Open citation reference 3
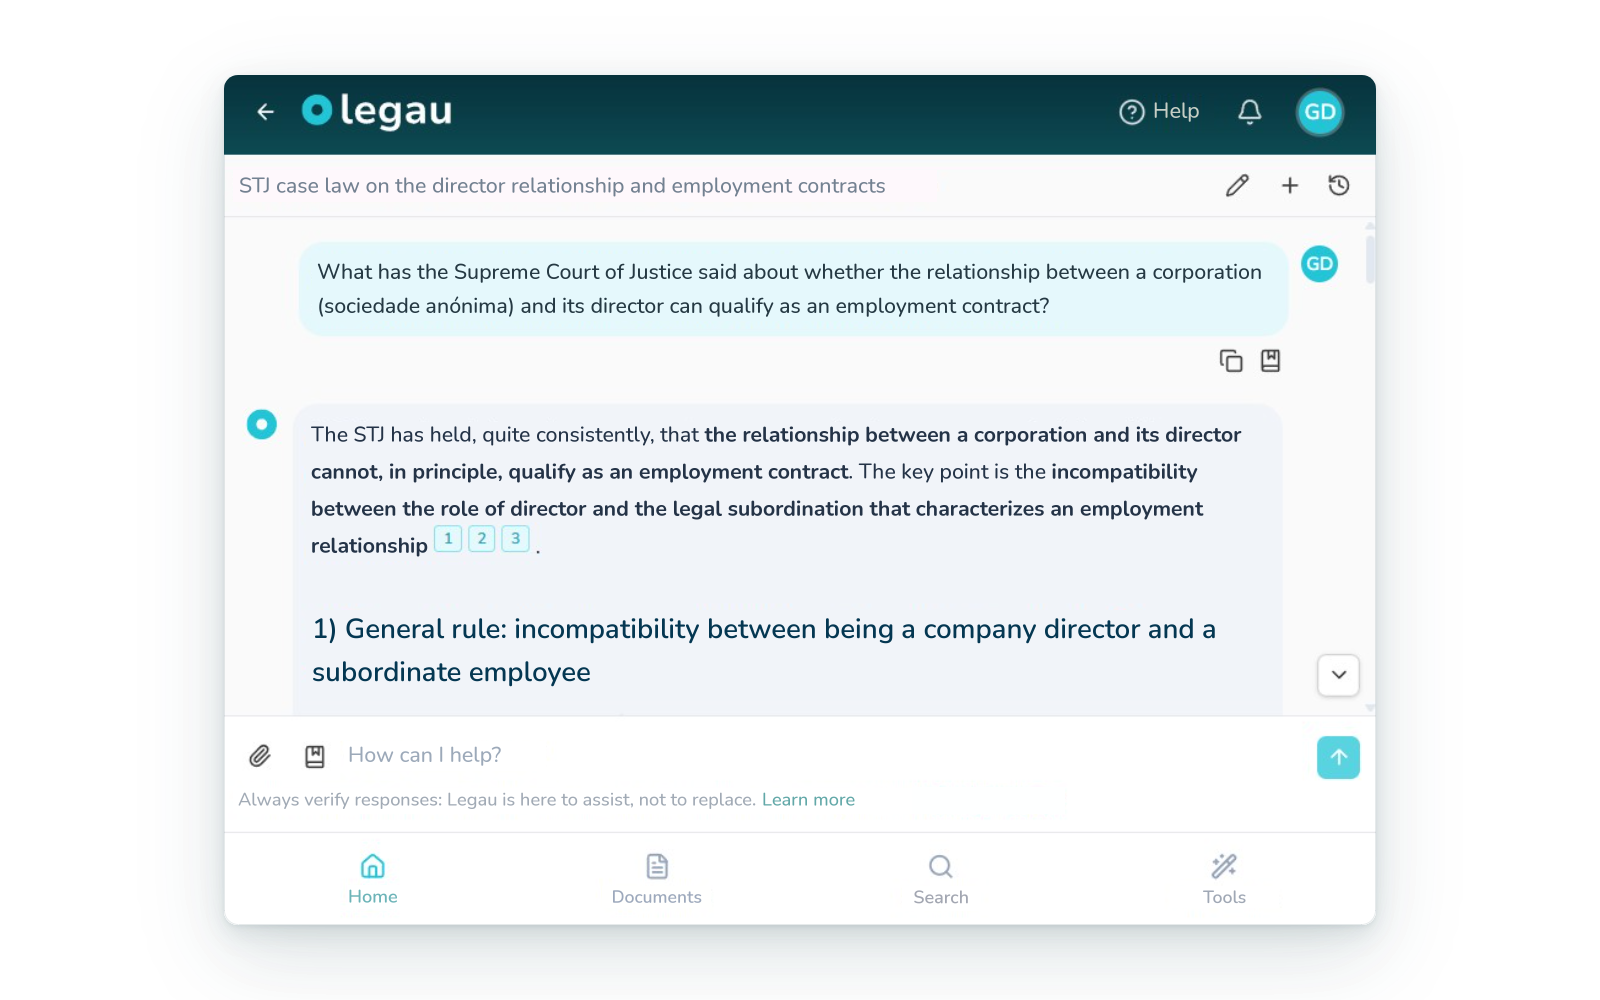The width and height of the screenshot is (1600, 1000). pos(515,539)
